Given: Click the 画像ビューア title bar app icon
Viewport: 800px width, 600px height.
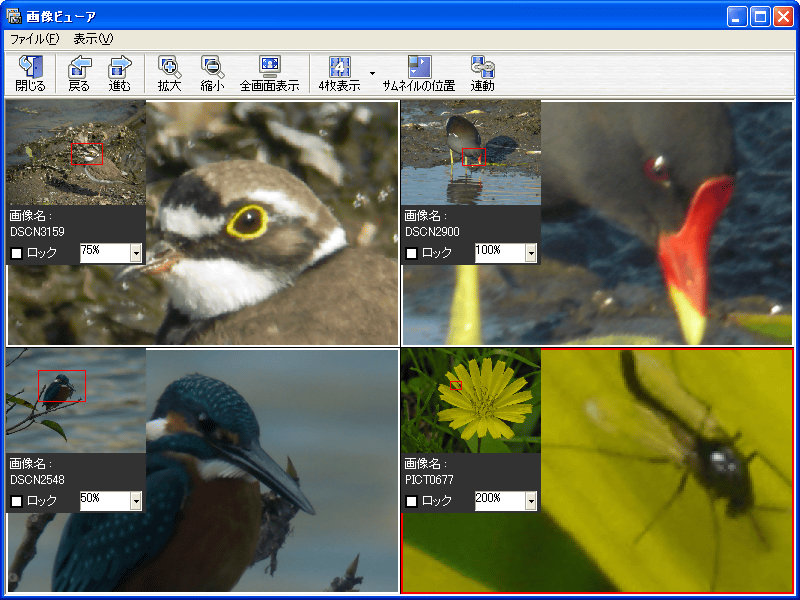Looking at the screenshot, I should 14,16.
